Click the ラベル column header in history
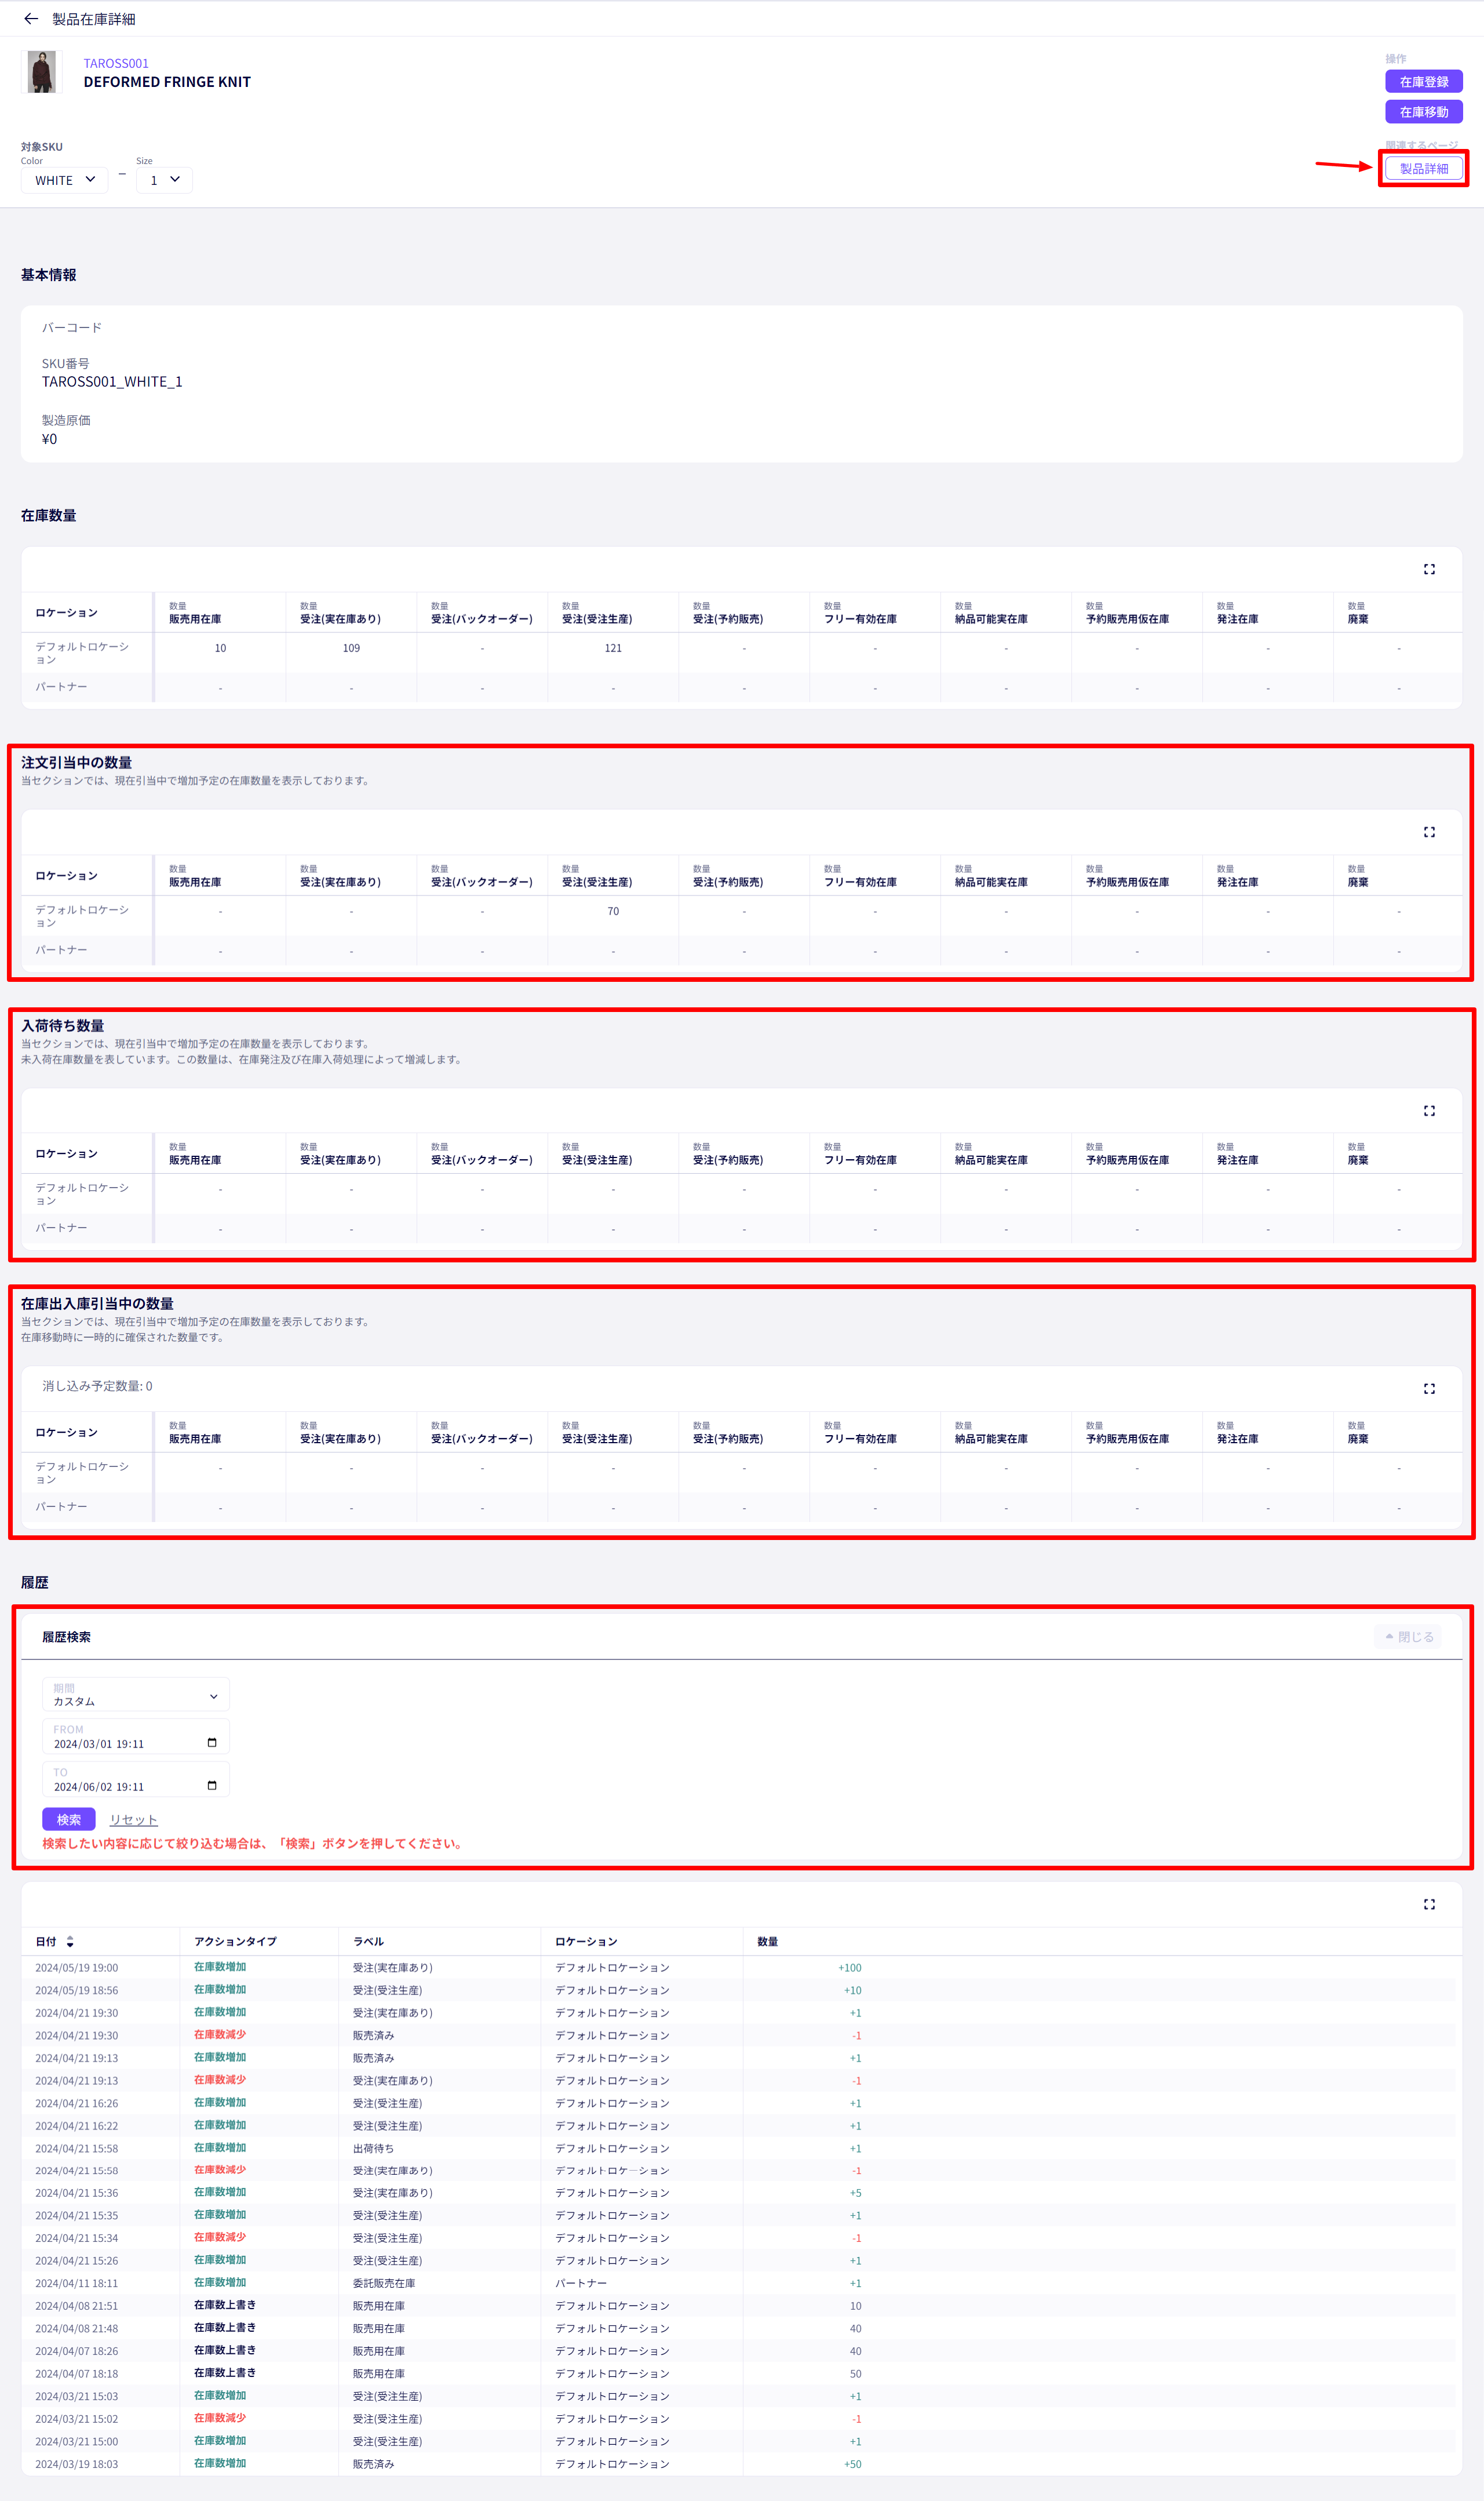The height and width of the screenshot is (2501, 1484). (x=368, y=1941)
